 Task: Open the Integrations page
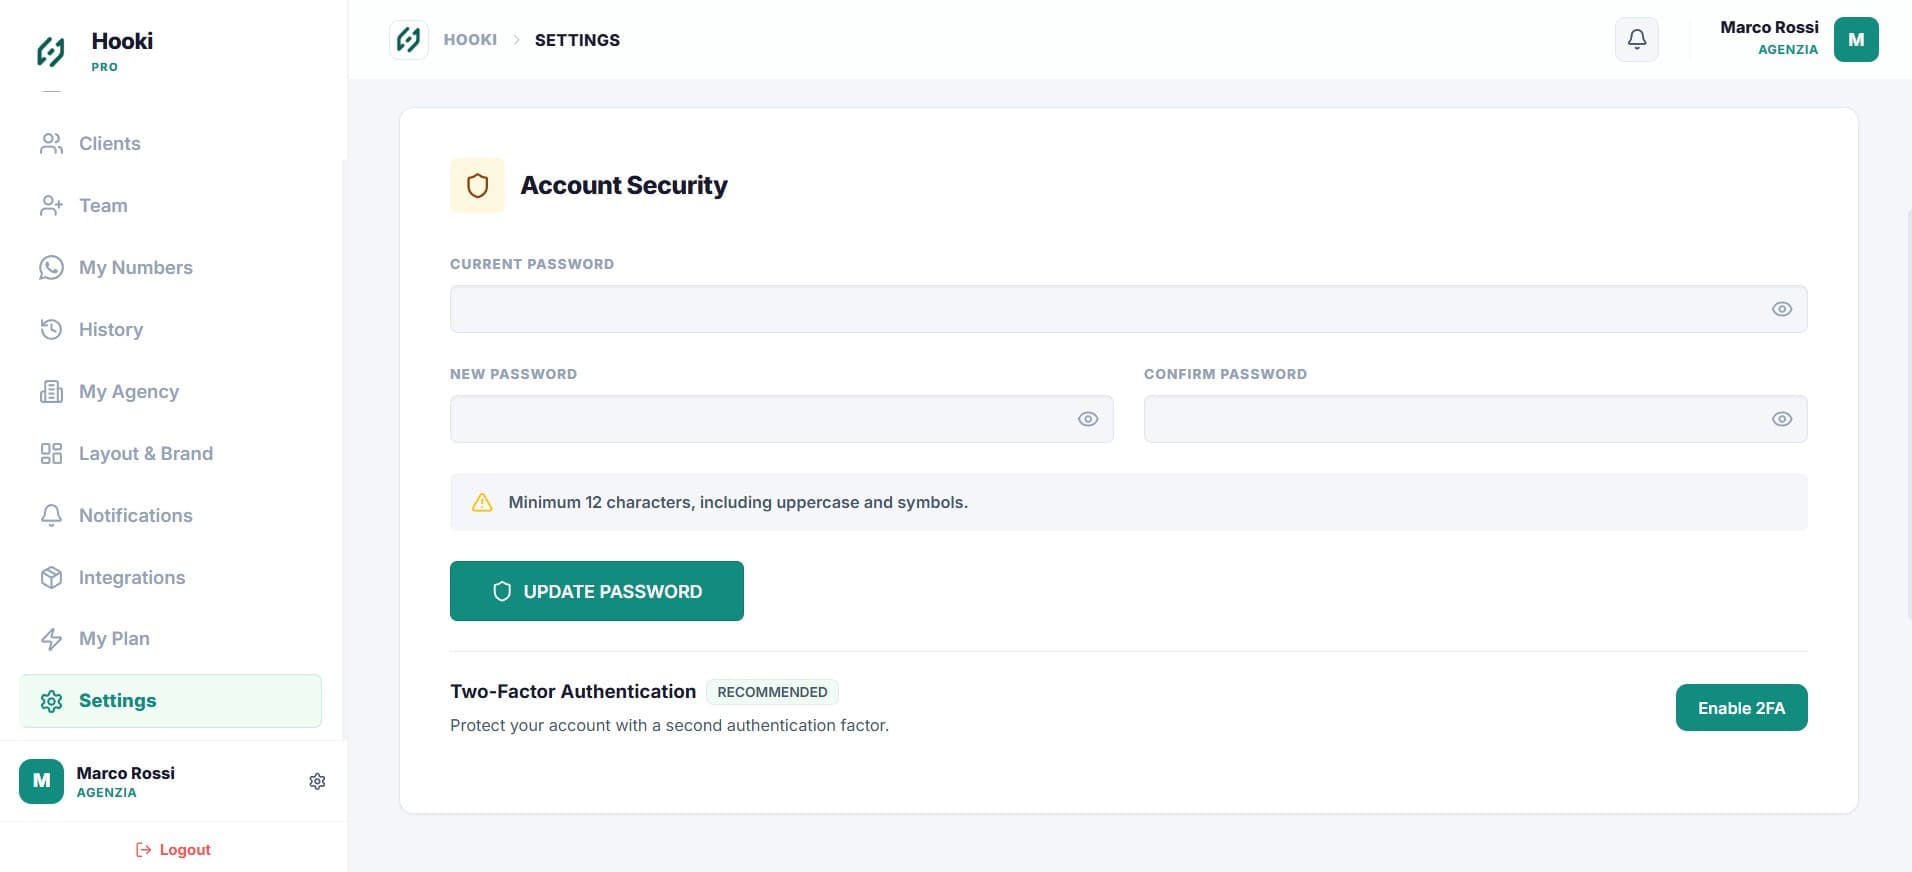[x=170, y=578]
